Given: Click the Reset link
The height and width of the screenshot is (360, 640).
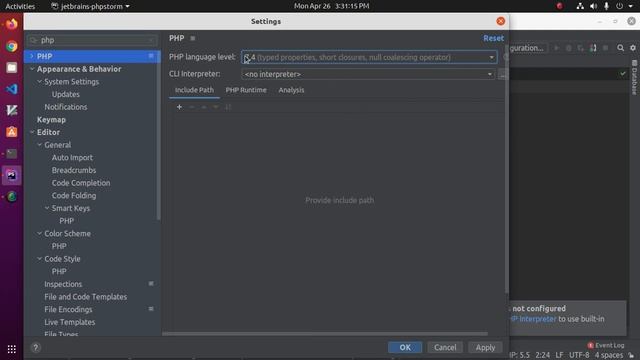Looking at the screenshot, I should point(493,38).
